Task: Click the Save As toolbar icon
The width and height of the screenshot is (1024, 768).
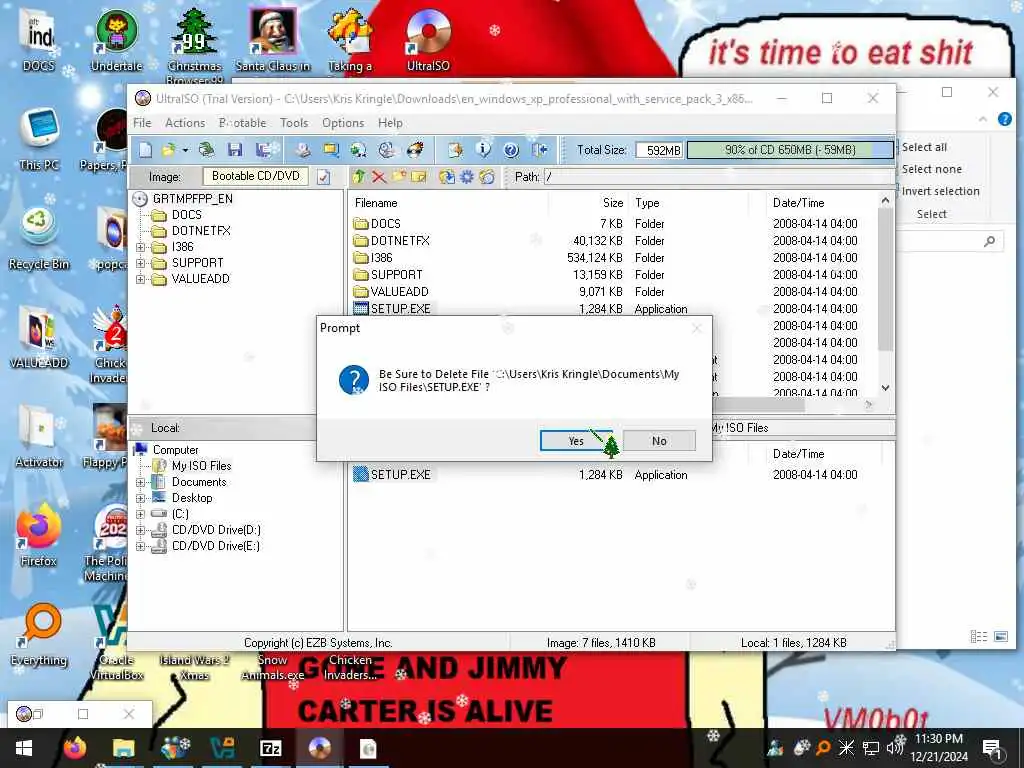Action: 263,150
